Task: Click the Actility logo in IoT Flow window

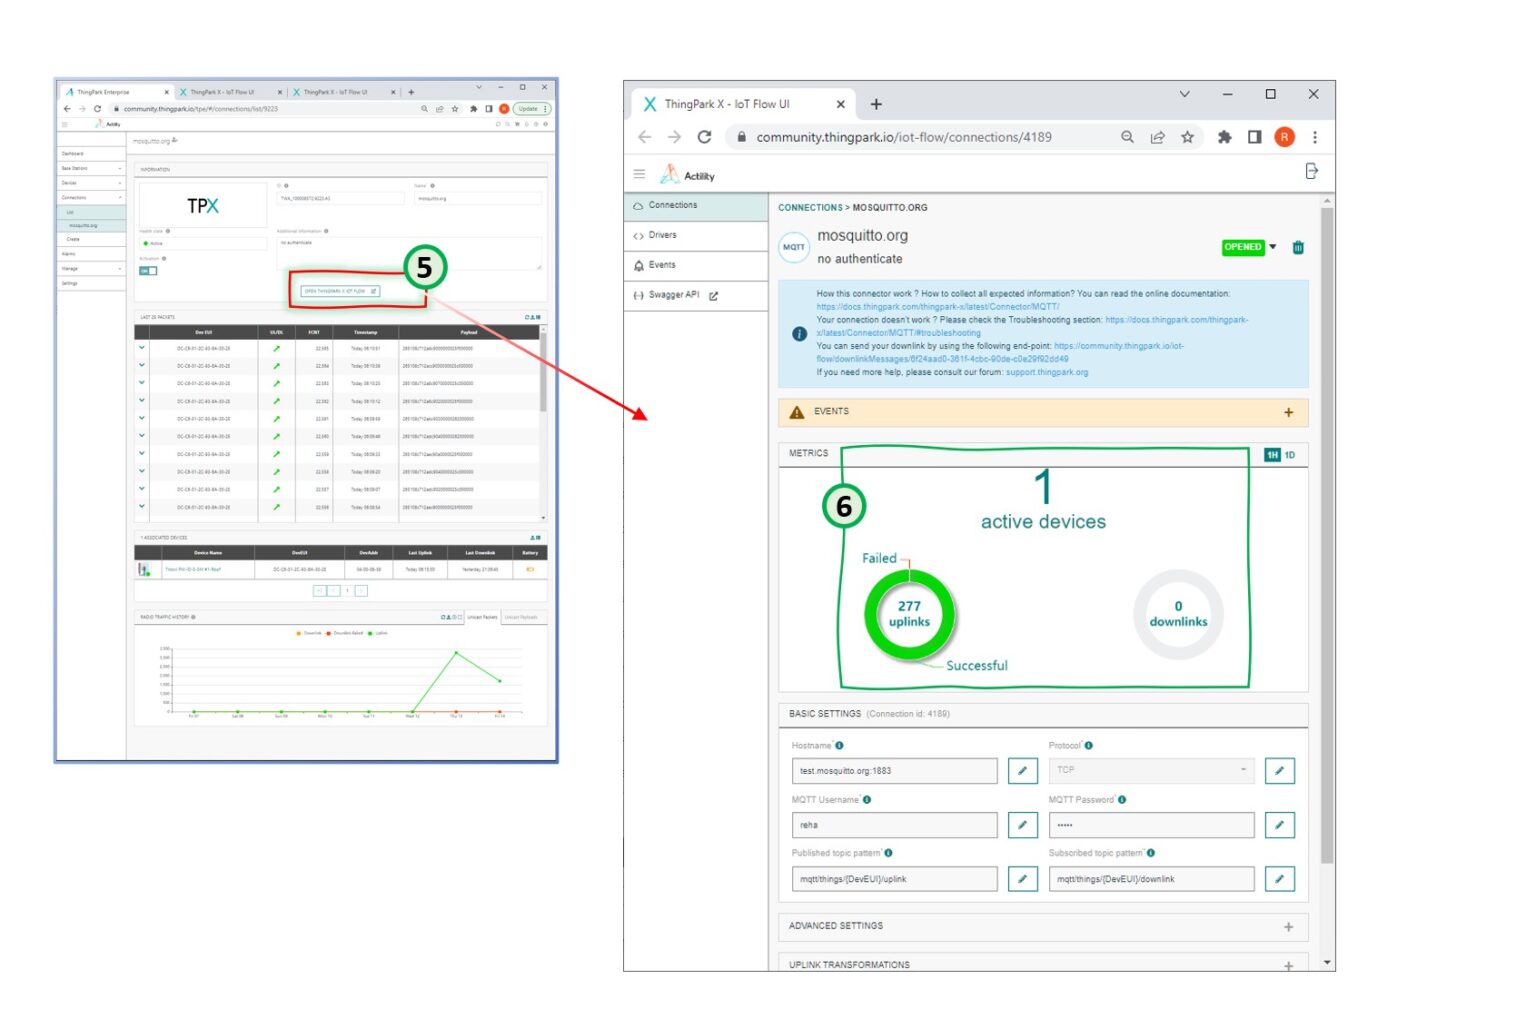Action: [x=687, y=175]
